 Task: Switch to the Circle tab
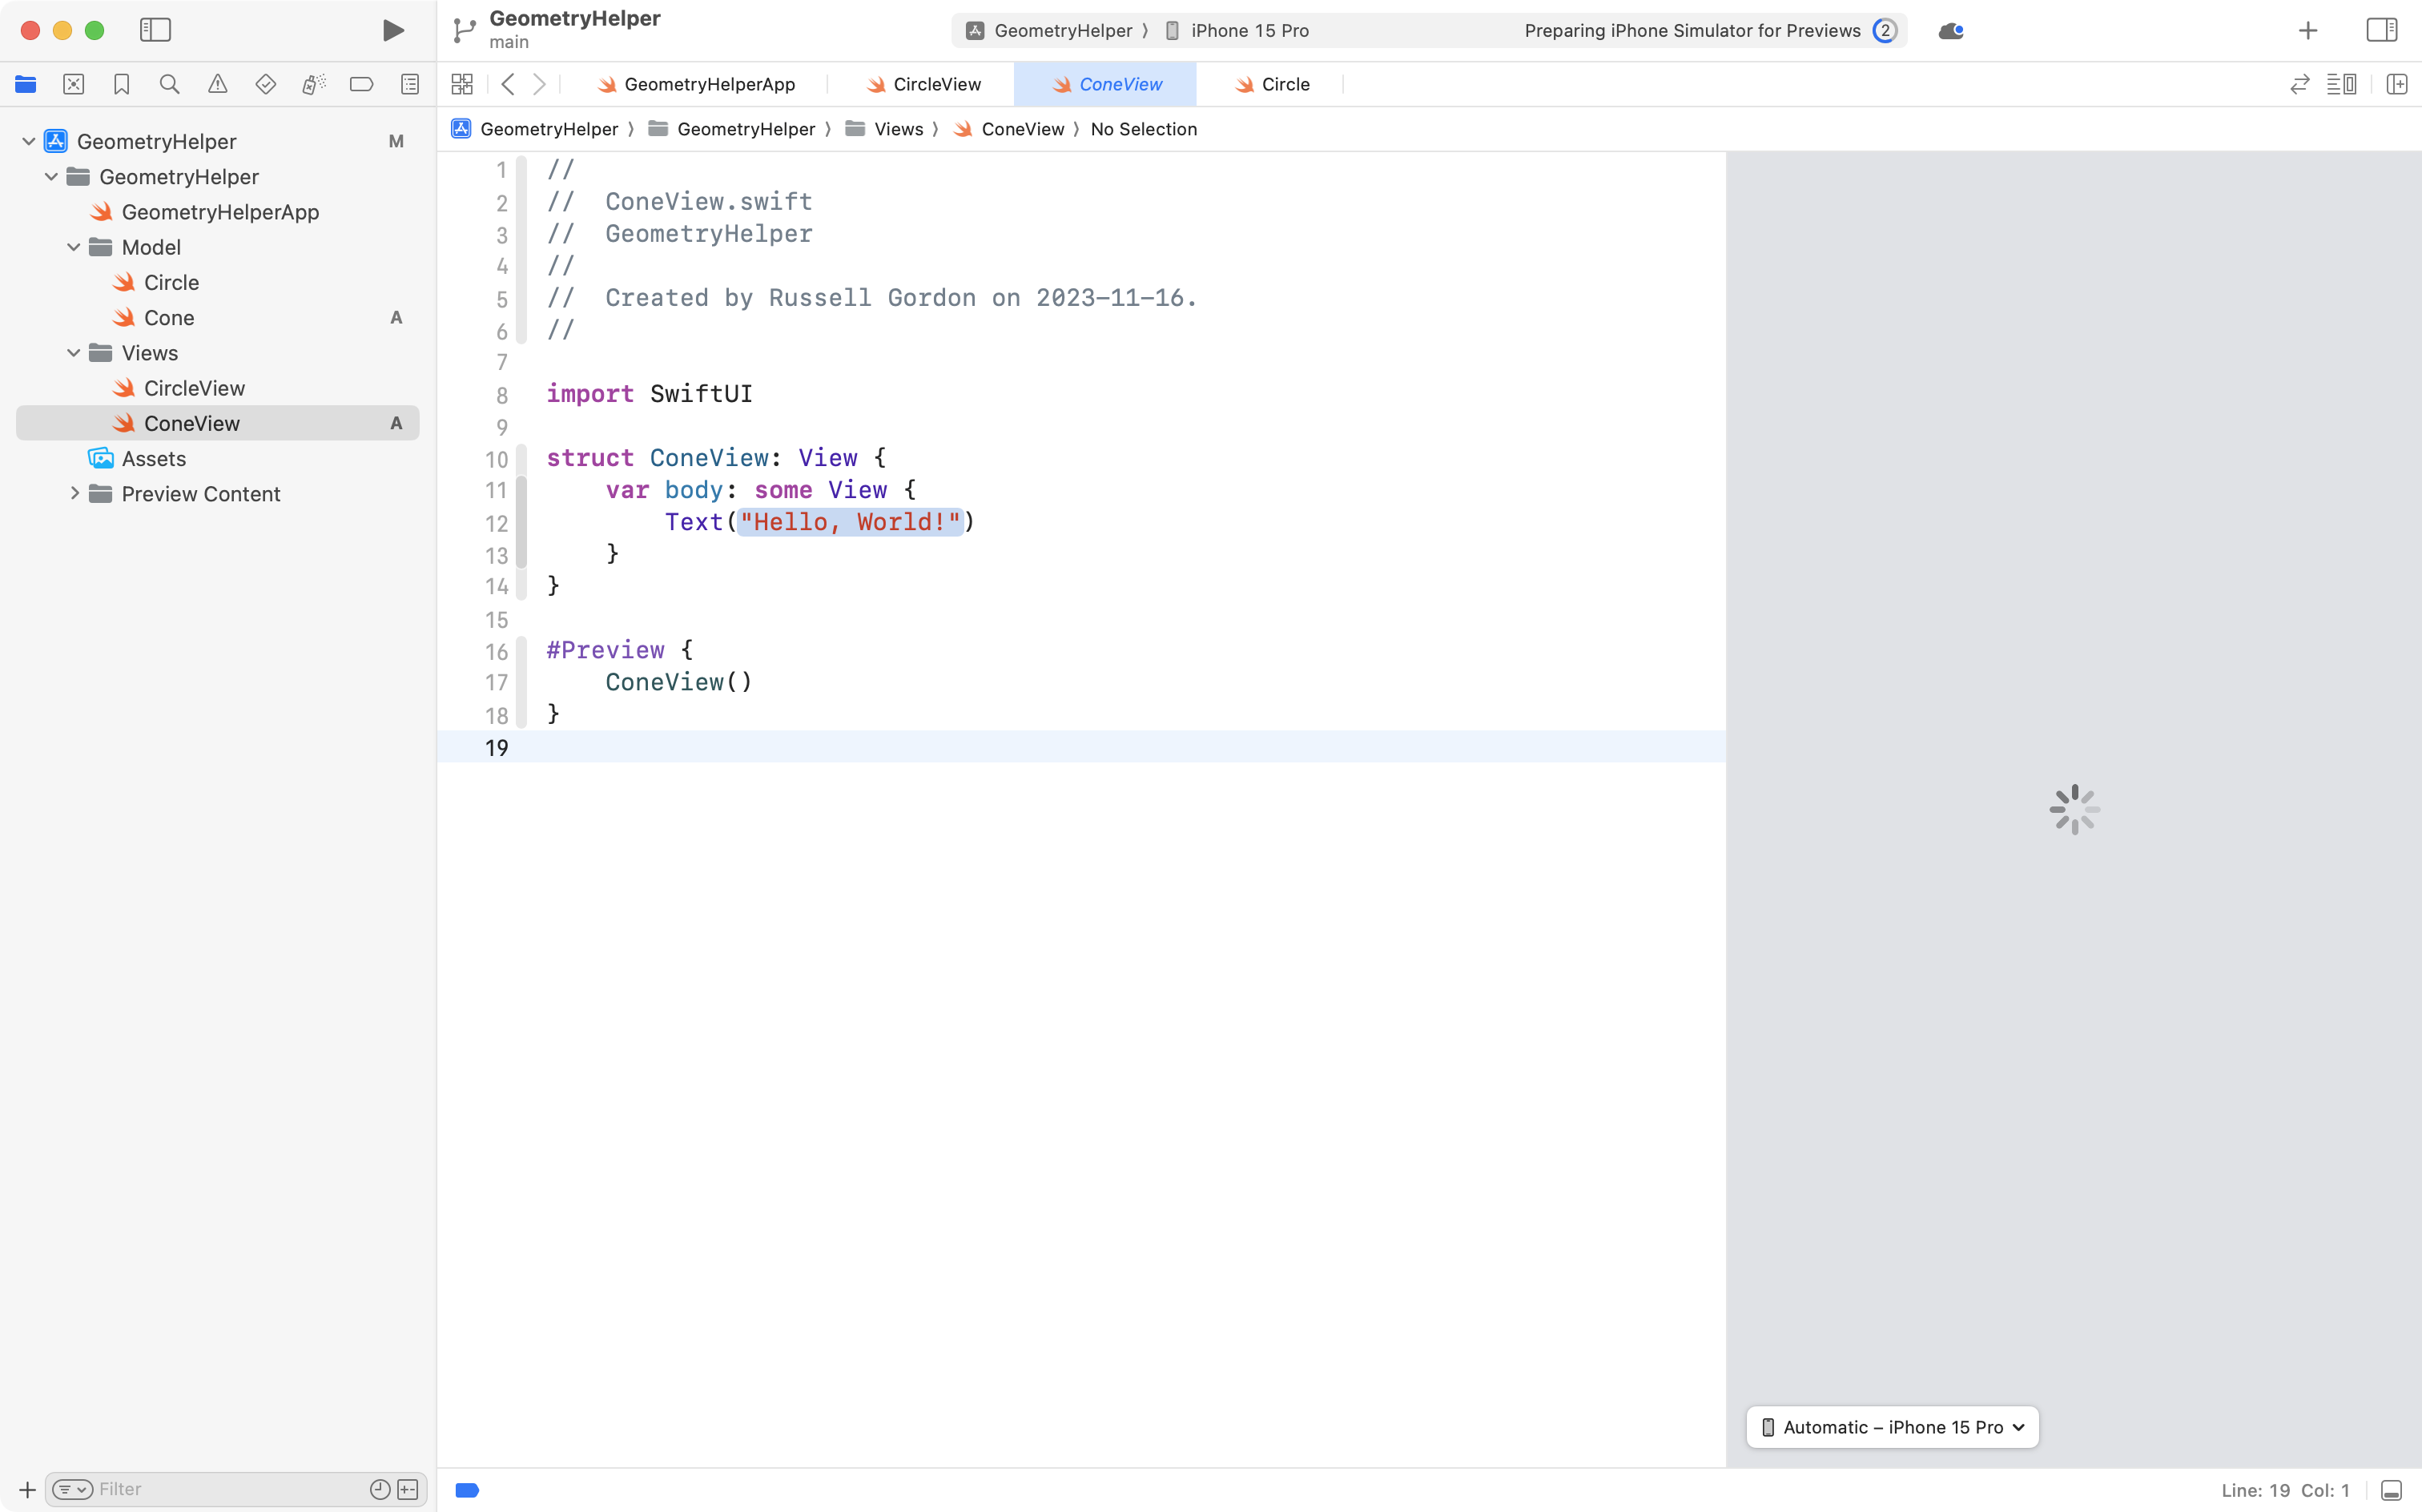tap(1283, 84)
